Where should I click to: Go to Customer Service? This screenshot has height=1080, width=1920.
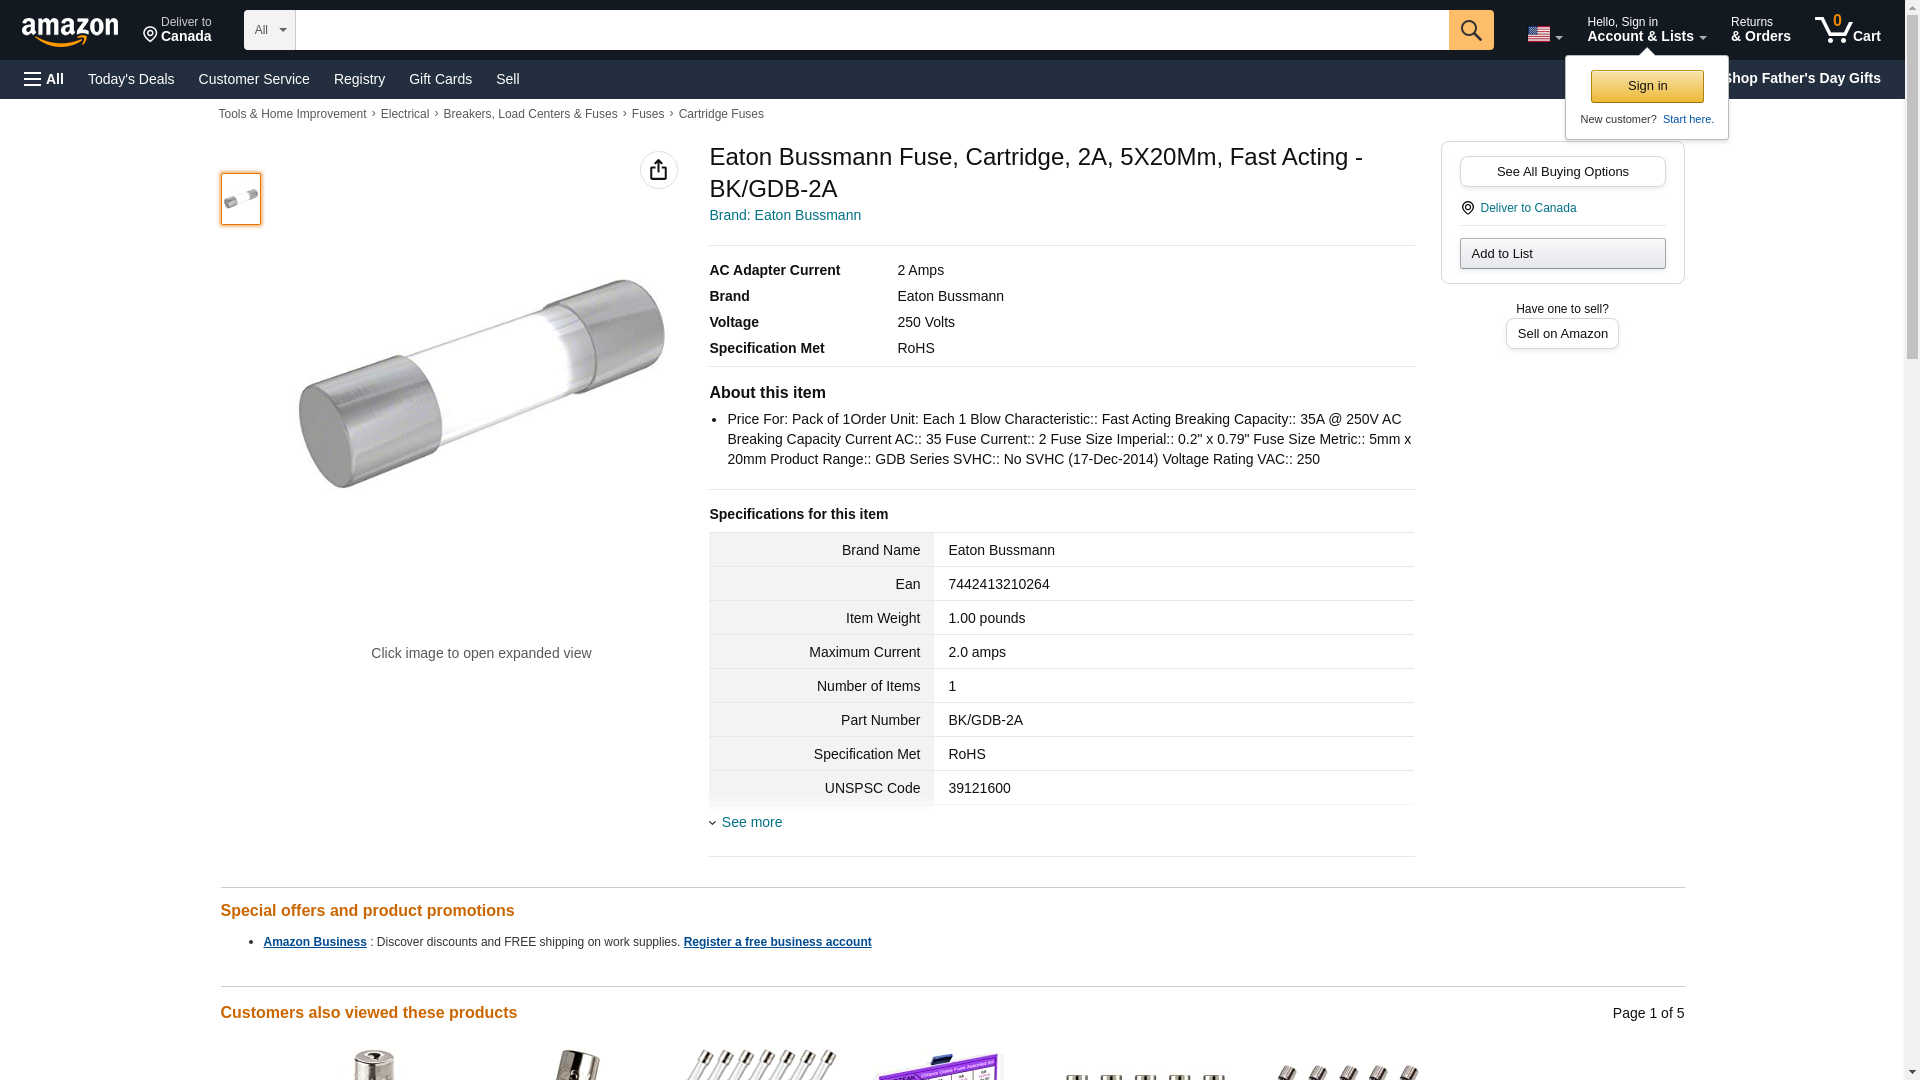coord(254,79)
